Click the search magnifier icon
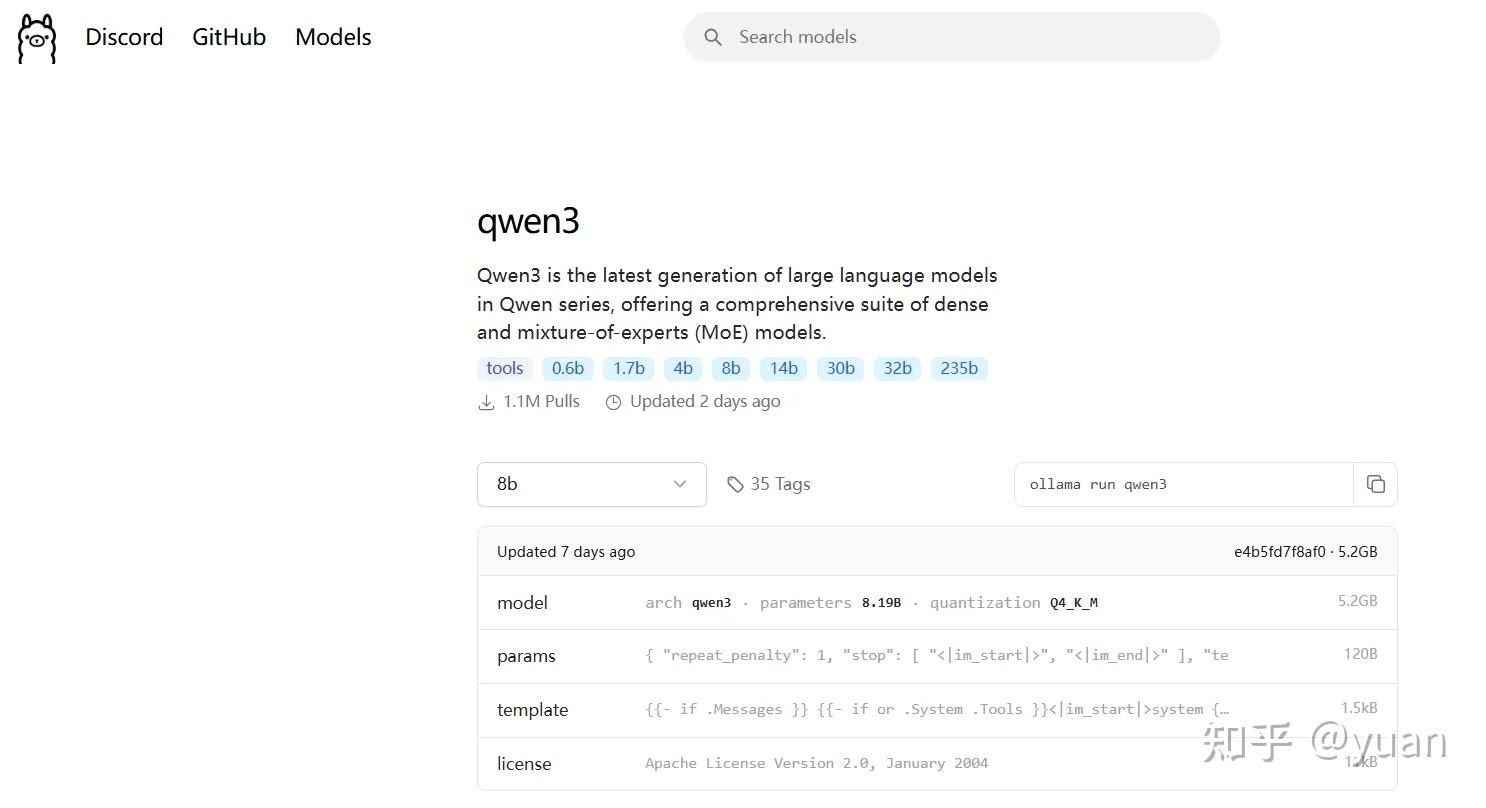 (x=712, y=37)
